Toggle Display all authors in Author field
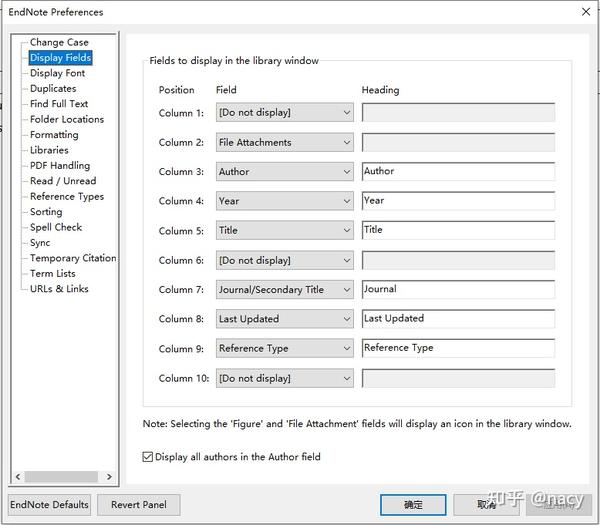Image resolution: width=600 pixels, height=525 pixels. pyautogui.click(x=148, y=457)
